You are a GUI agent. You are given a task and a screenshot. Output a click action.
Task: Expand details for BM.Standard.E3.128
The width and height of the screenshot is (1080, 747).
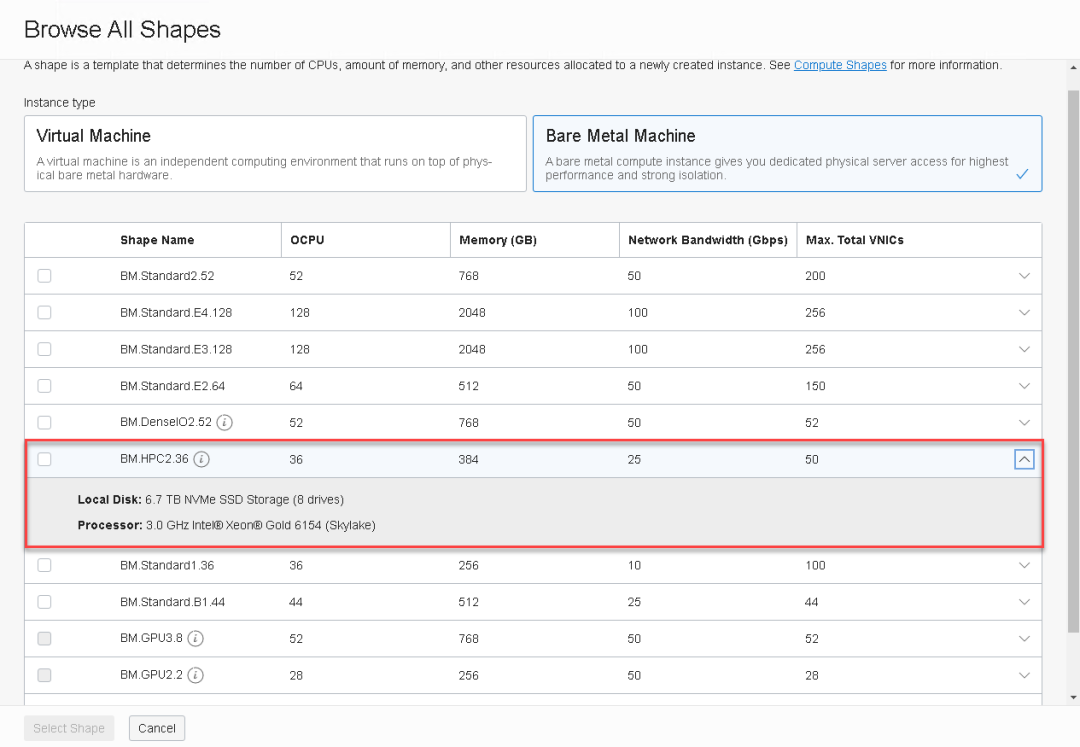(1023, 350)
